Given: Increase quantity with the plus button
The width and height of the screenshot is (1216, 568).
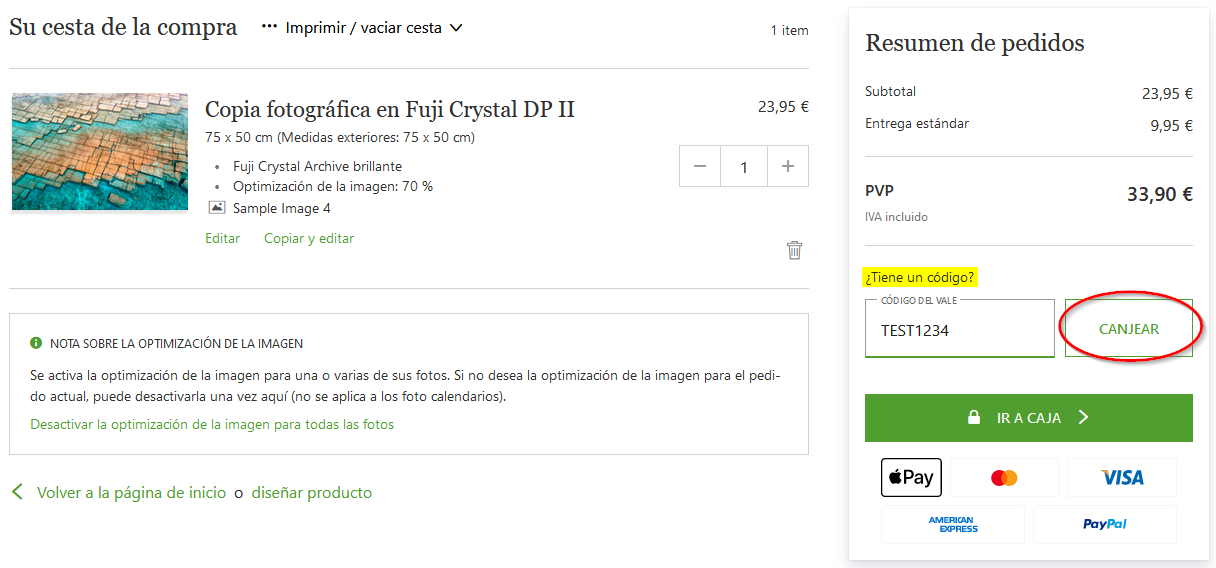Looking at the screenshot, I should coord(788,166).
